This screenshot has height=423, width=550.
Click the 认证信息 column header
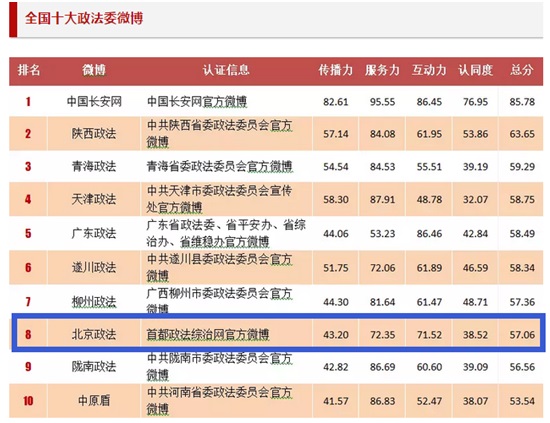[x=226, y=70]
